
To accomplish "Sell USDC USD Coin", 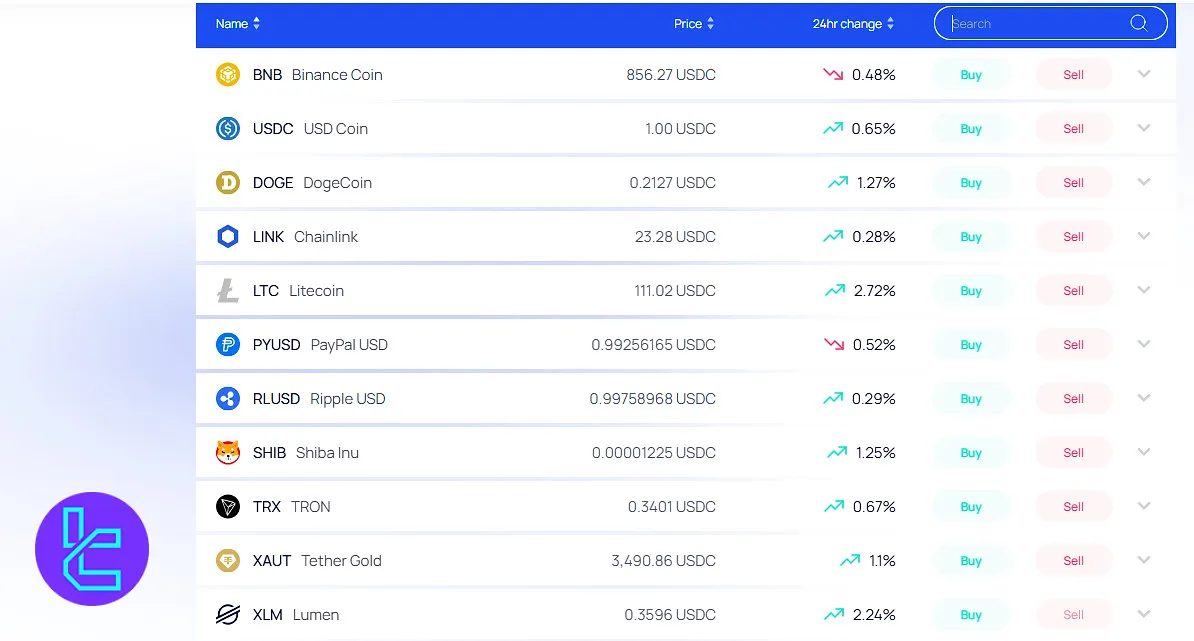I will [x=1074, y=129].
